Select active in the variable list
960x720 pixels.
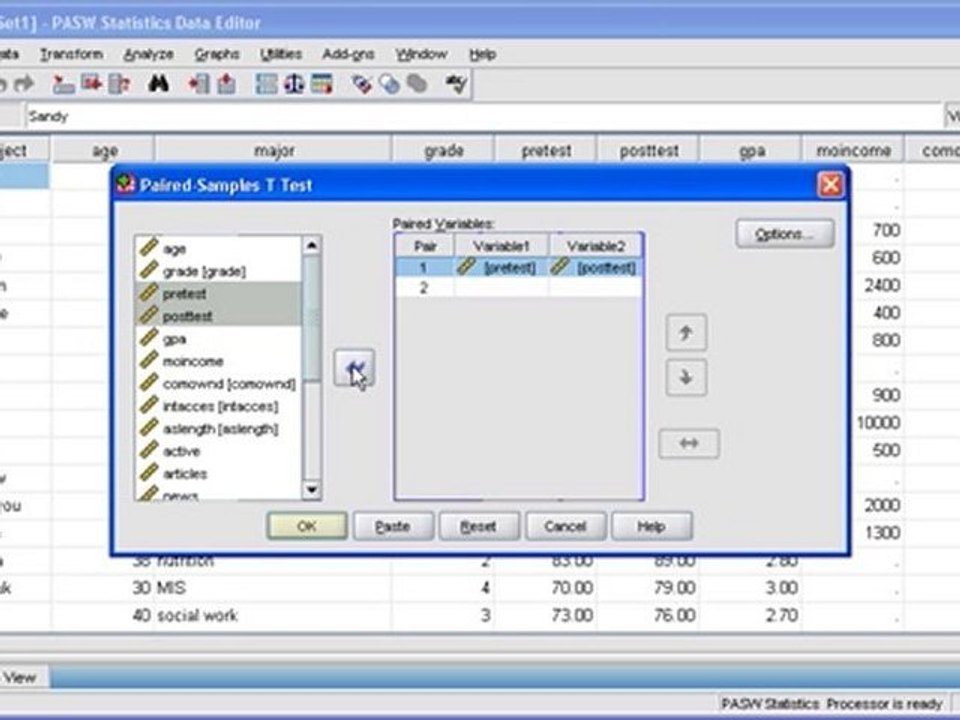point(219,451)
